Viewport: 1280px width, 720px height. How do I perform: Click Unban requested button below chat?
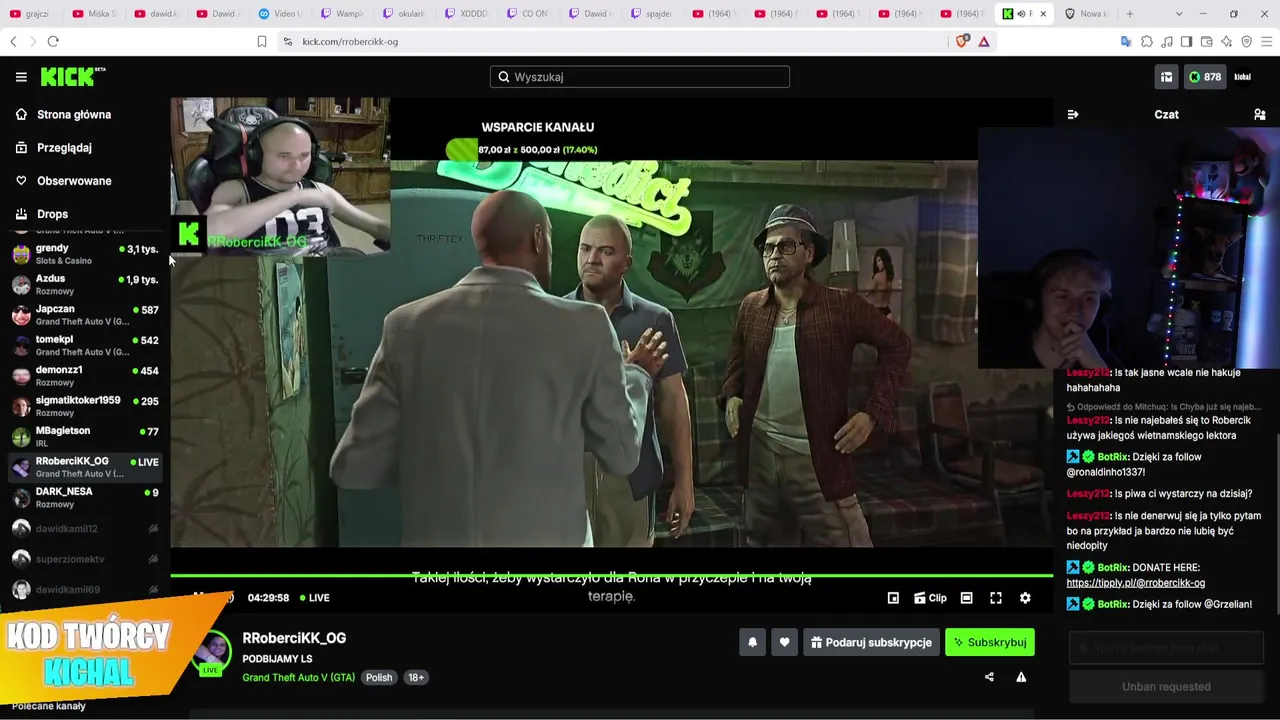(x=1166, y=687)
